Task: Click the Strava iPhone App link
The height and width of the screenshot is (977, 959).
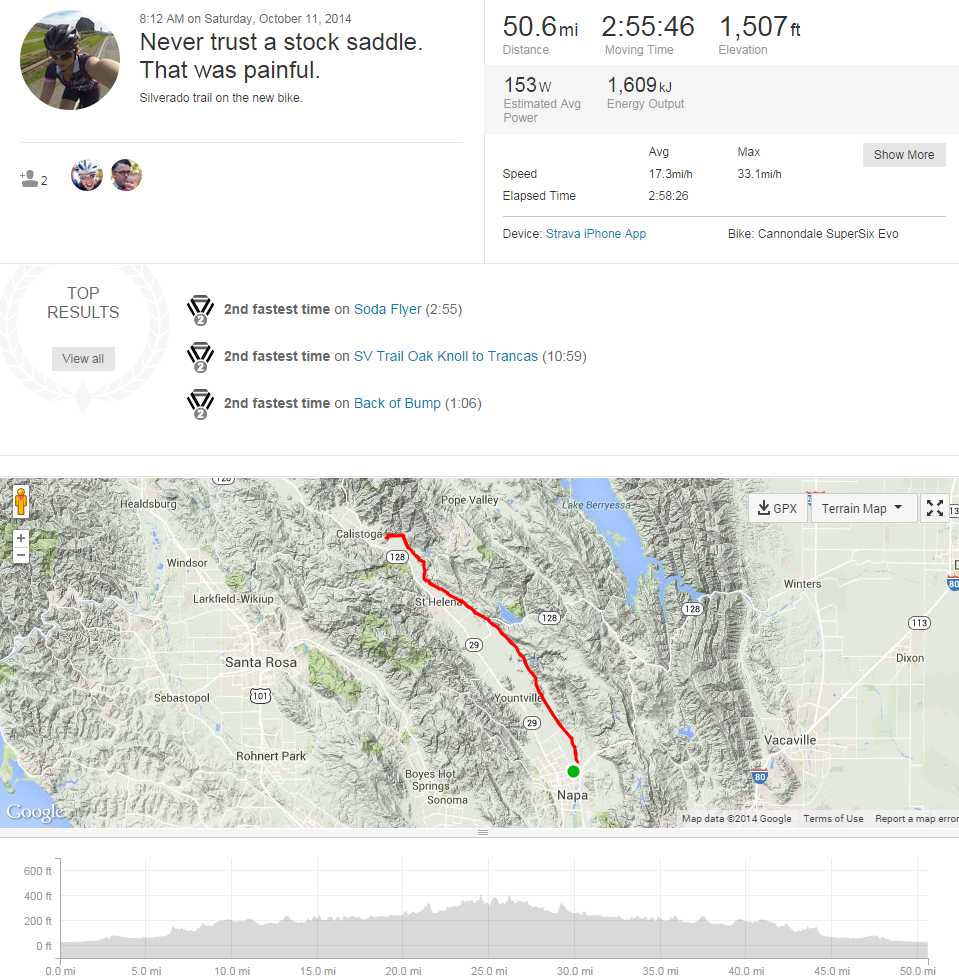Action: pyautogui.click(x=596, y=234)
